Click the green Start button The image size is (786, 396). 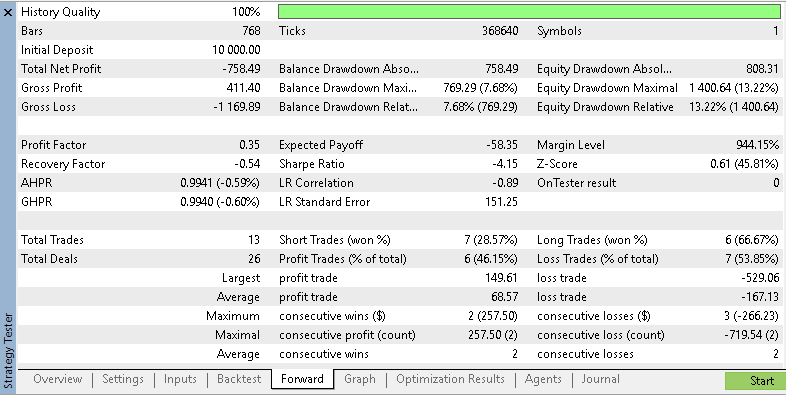[x=755, y=381]
